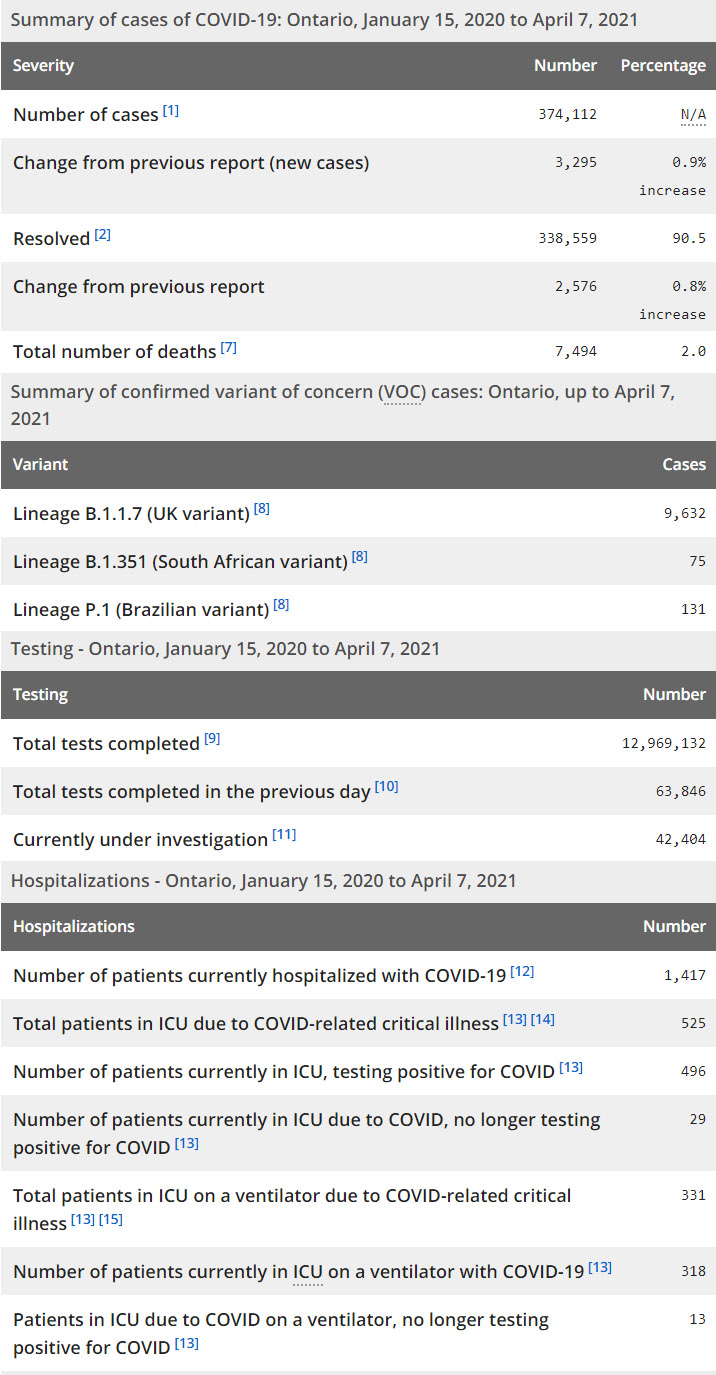Click the underlined ICU abbreviation in ventilator row
Screen dimensions: 716x1375
click(308, 1272)
